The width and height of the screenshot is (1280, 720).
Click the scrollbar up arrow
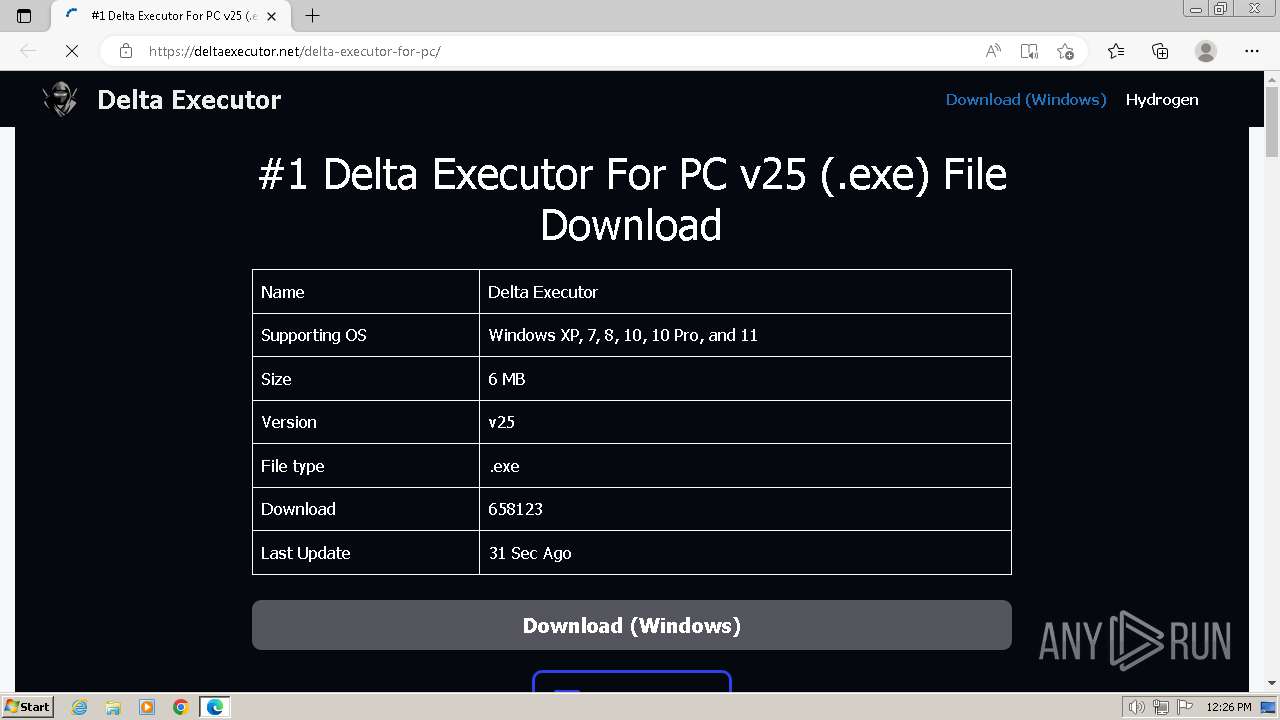[1272, 78]
